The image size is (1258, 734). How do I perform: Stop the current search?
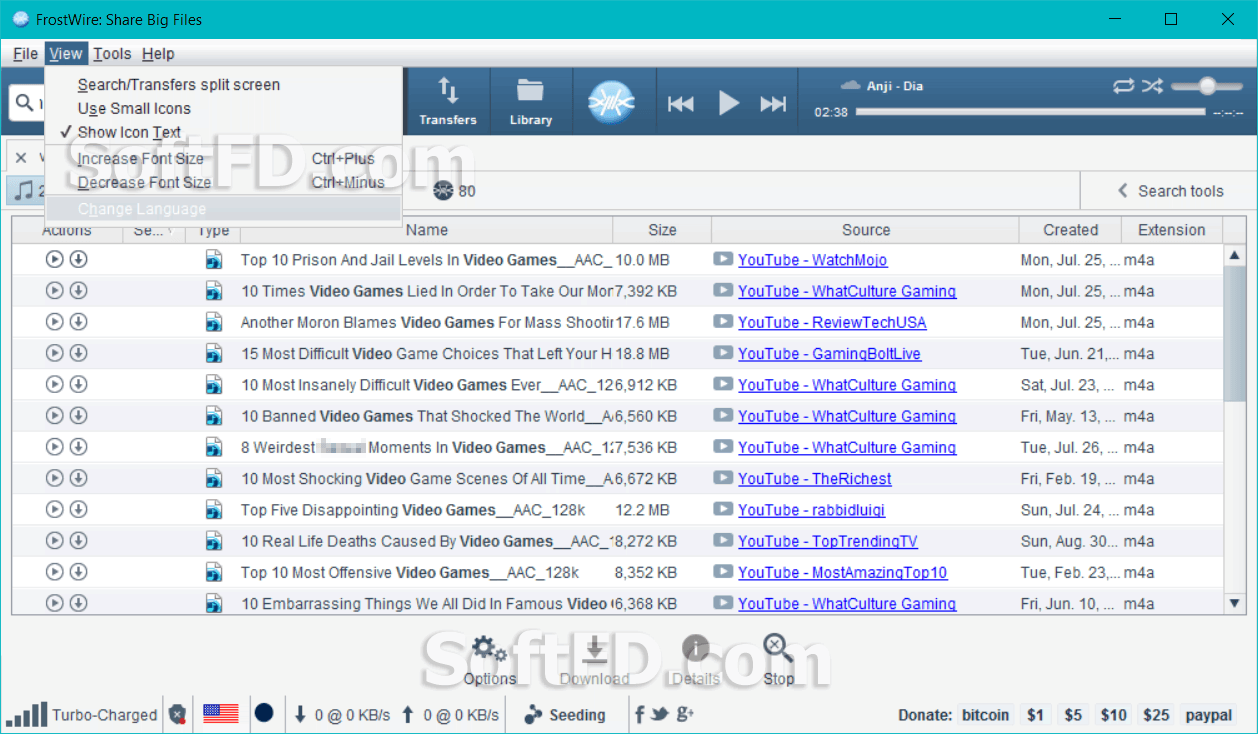(778, 660)
